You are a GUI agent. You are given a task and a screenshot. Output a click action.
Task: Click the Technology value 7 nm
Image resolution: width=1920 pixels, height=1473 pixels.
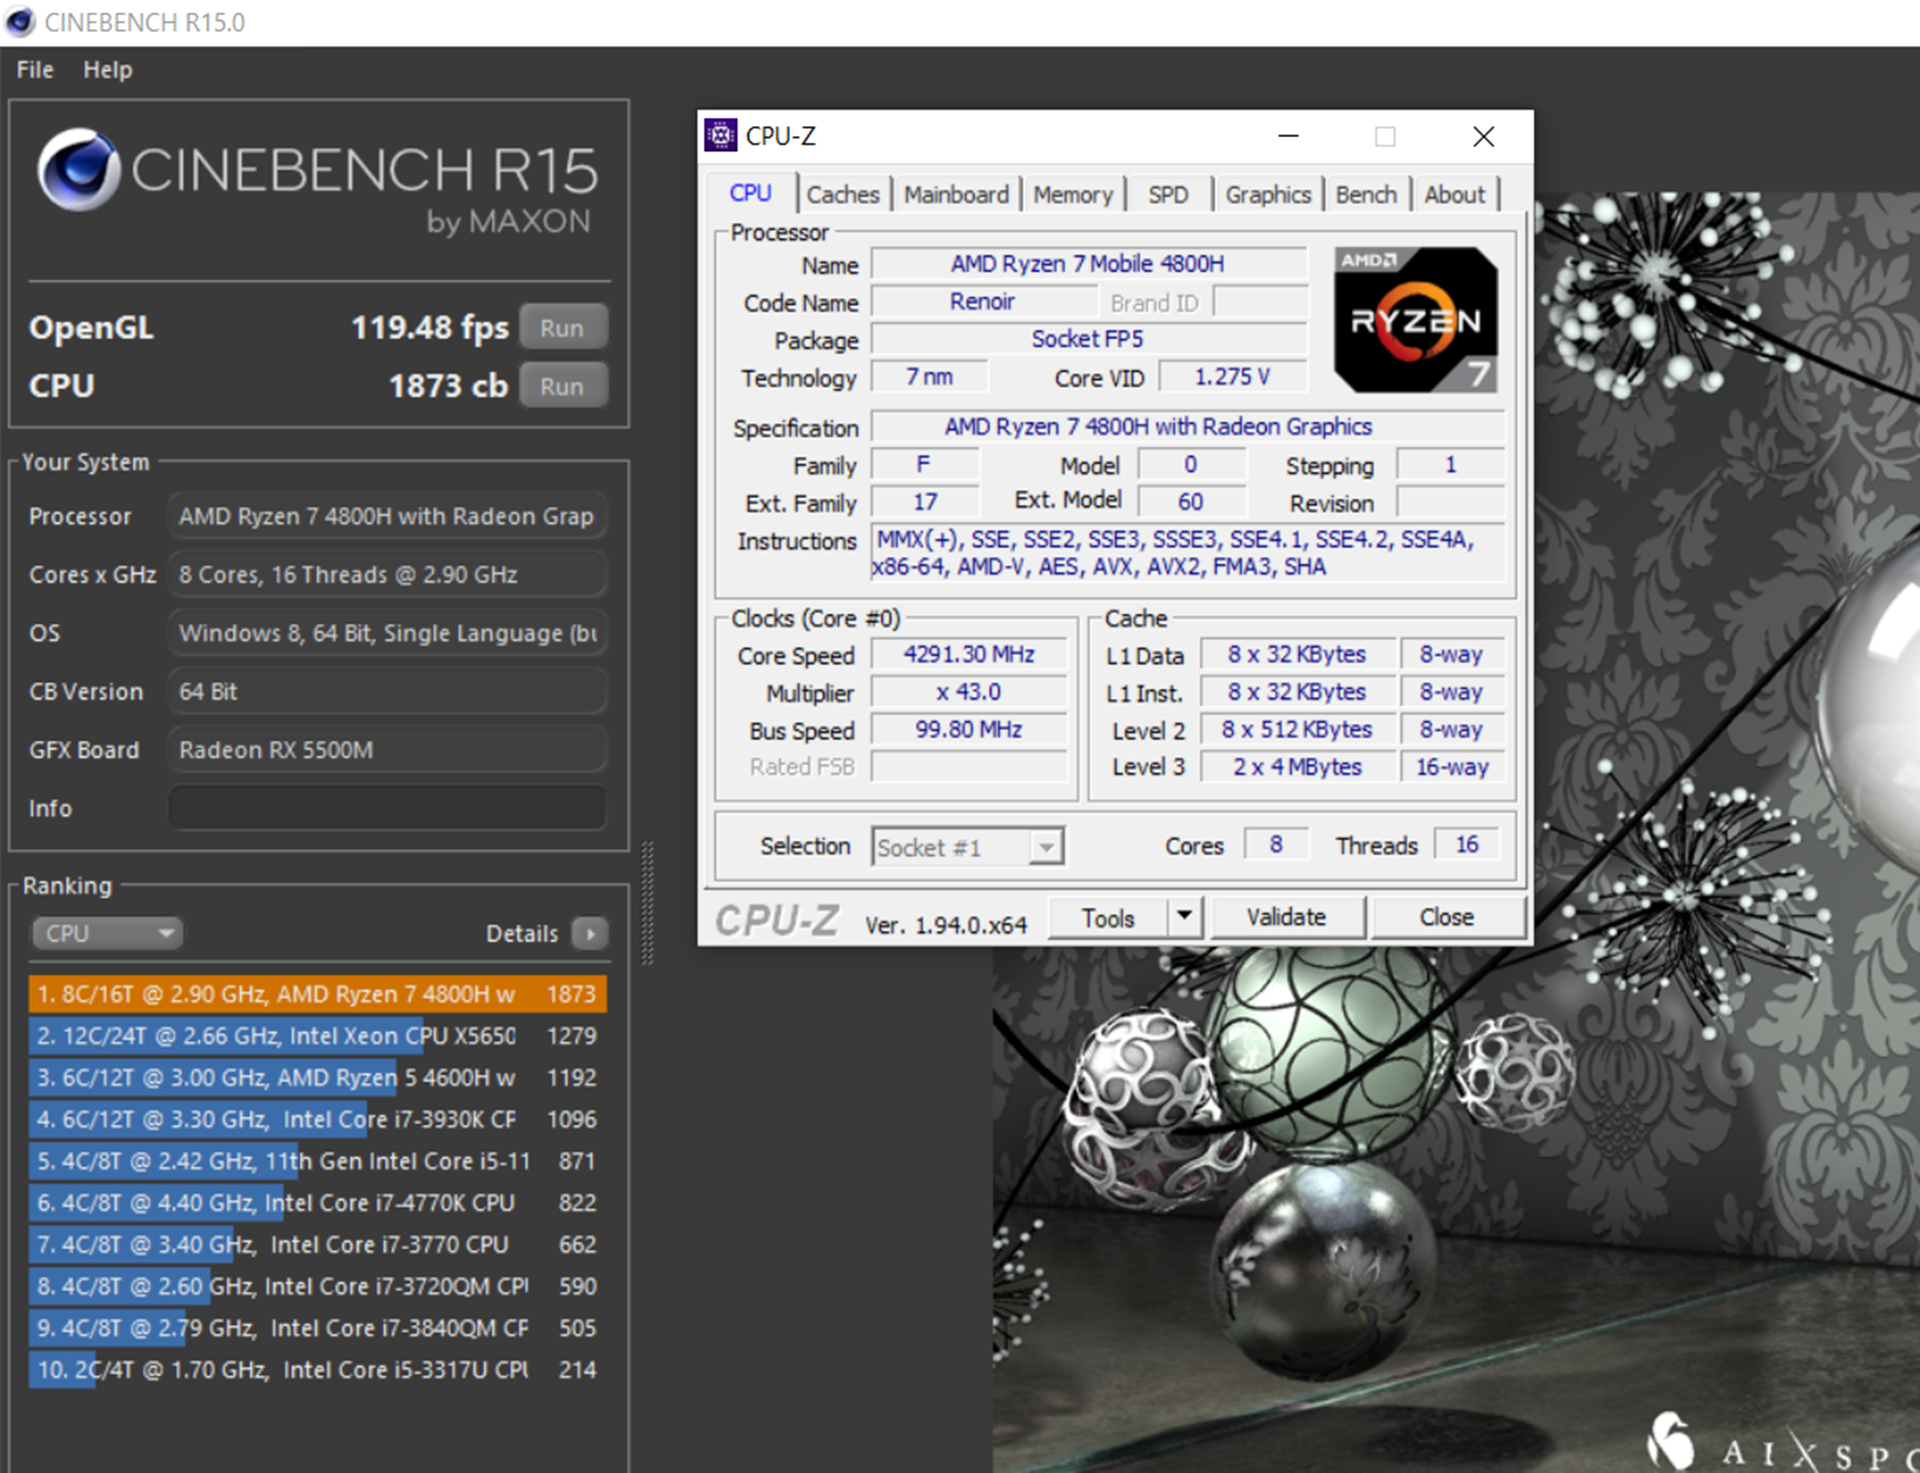pyautogui.click(x=929, y=377)
